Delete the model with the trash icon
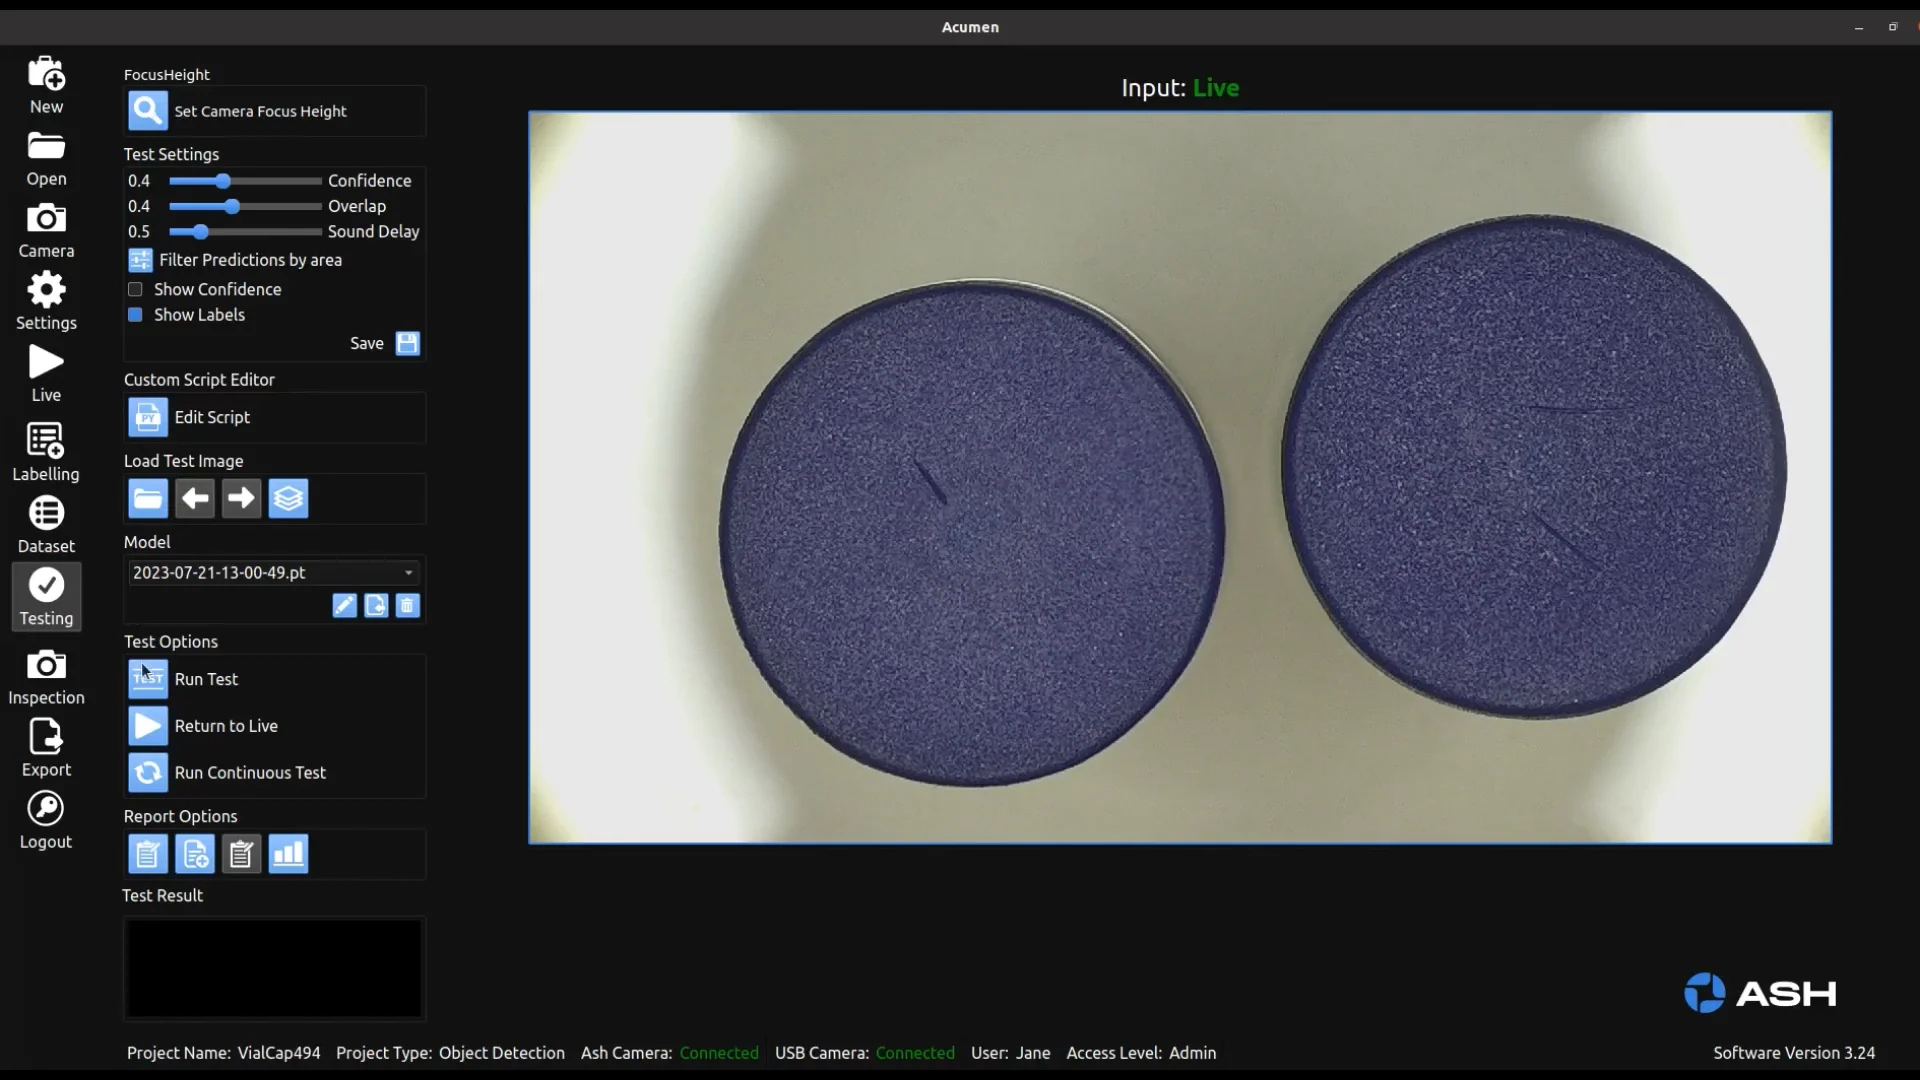The height and width of the screenshot is (1080, 1920). click(408, 606)
